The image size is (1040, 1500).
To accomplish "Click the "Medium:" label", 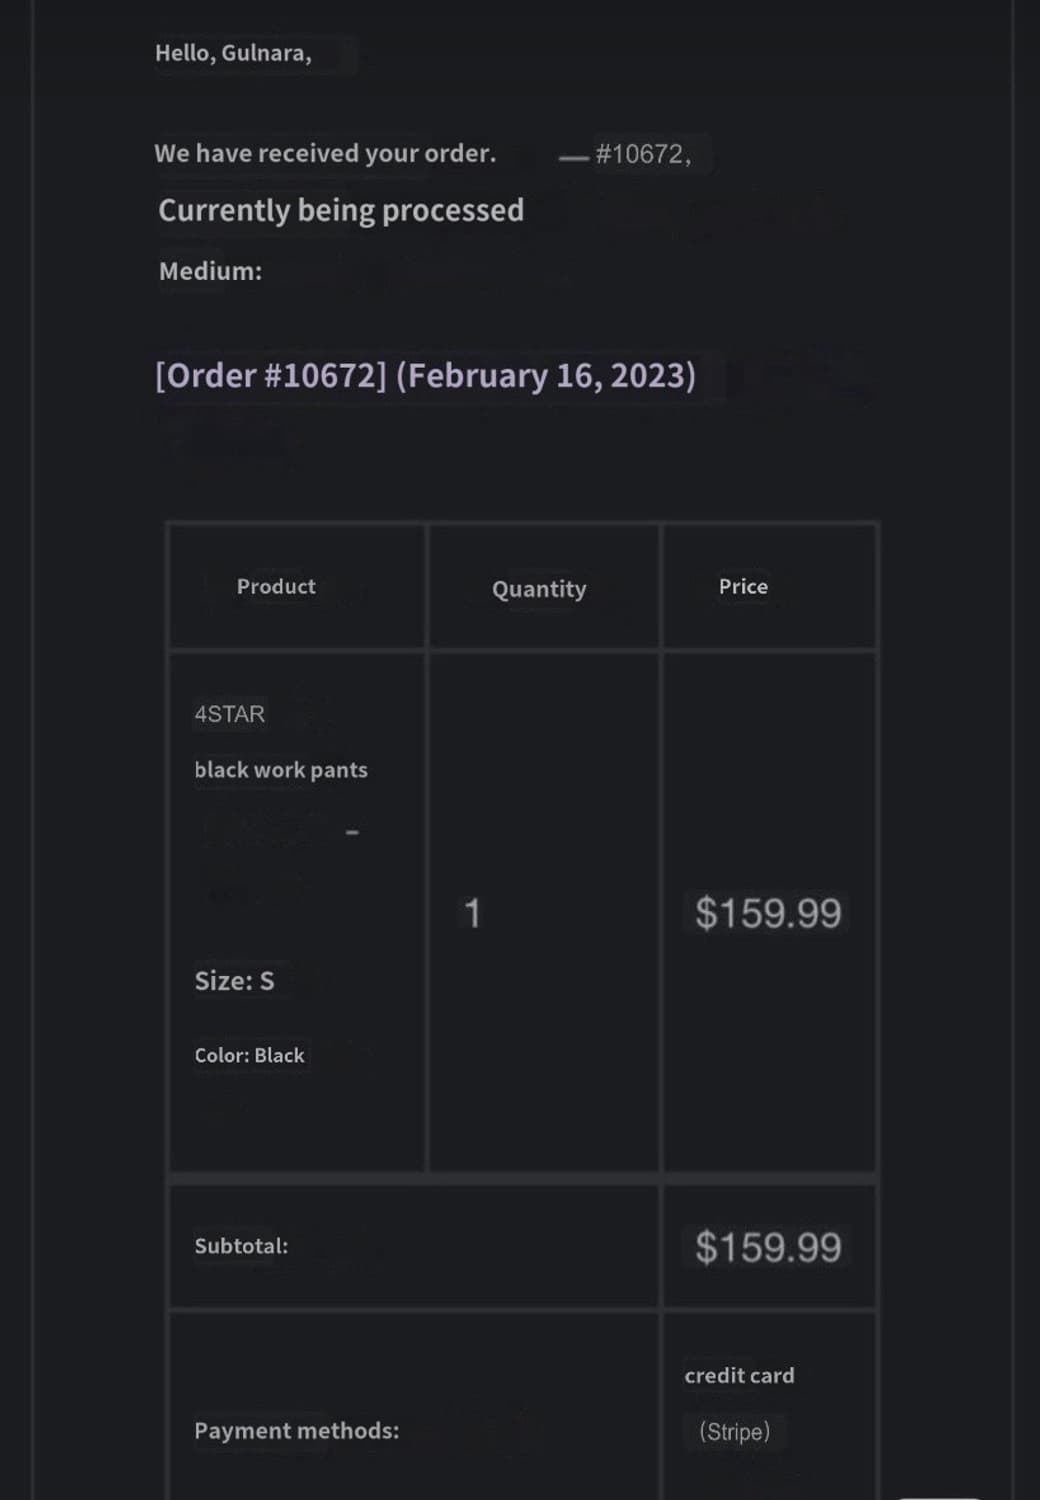I will click(210, 271).
